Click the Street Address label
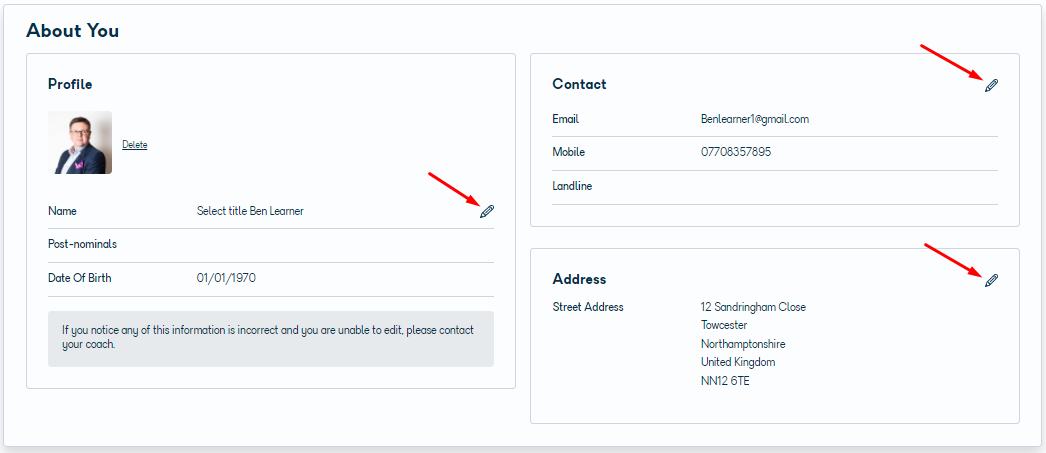This screenshot has height=453, width=1046. pos(588,308)
